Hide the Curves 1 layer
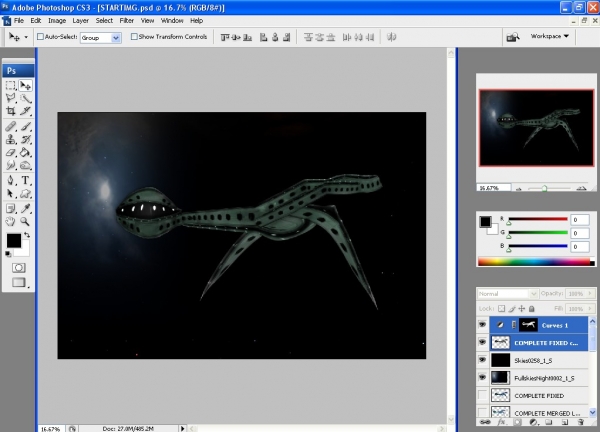 point(483,325)
